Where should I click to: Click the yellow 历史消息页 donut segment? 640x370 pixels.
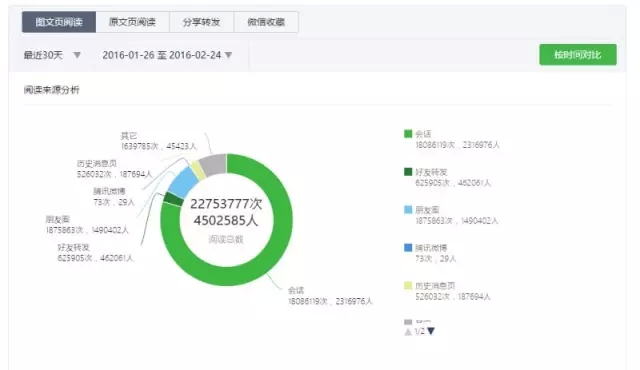tap(198, 171)
